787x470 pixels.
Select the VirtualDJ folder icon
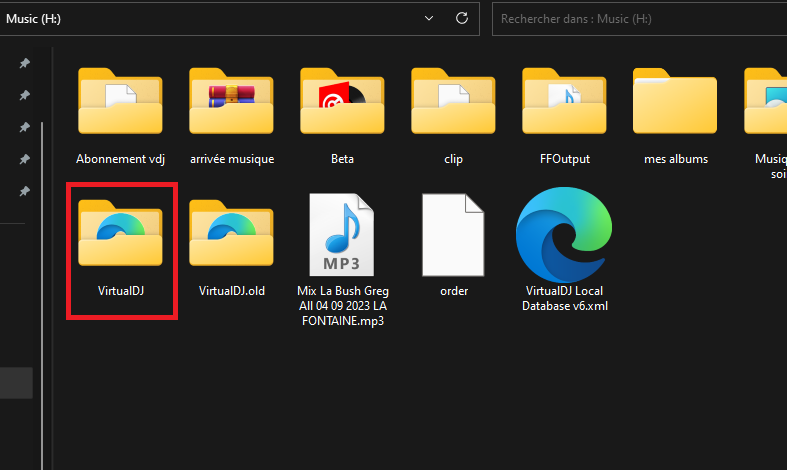coord(120,233)
